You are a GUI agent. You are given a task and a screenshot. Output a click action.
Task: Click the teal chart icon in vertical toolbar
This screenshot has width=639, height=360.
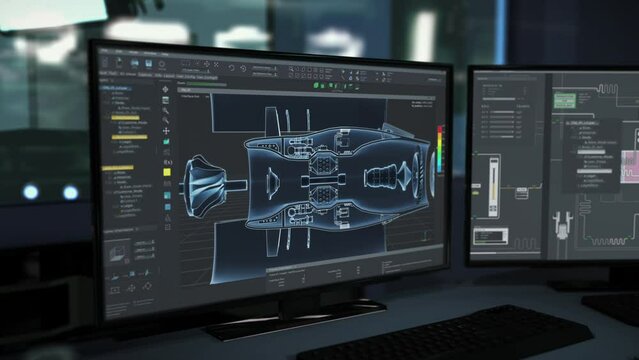pos(166,141)
